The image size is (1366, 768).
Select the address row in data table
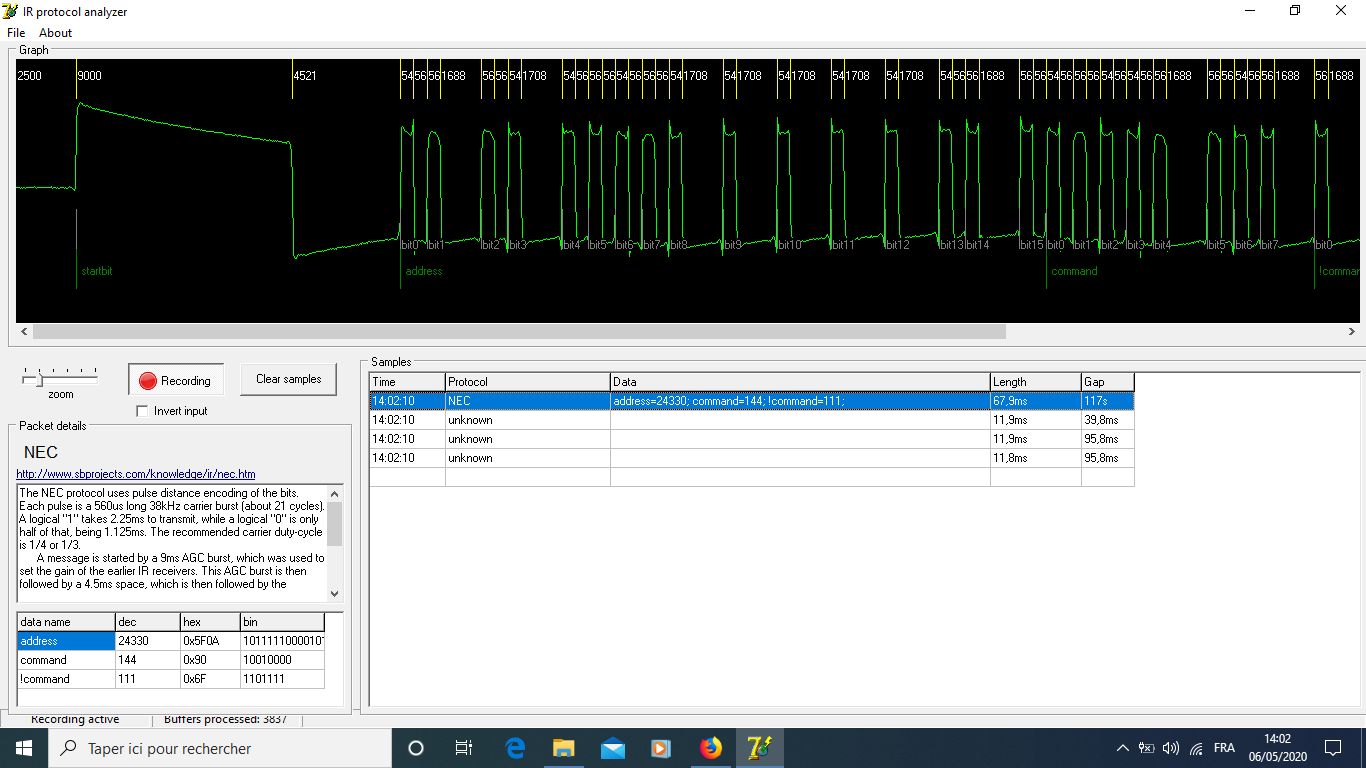66,641
